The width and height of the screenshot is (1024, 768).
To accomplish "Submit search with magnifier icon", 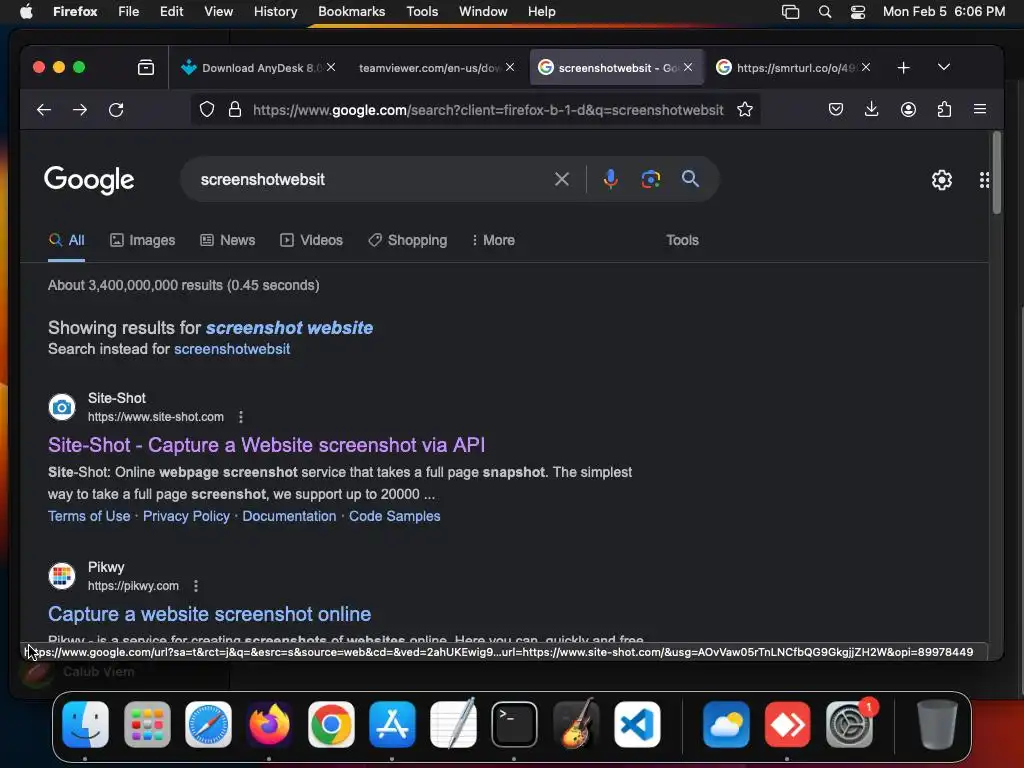I will click(690, 178).
